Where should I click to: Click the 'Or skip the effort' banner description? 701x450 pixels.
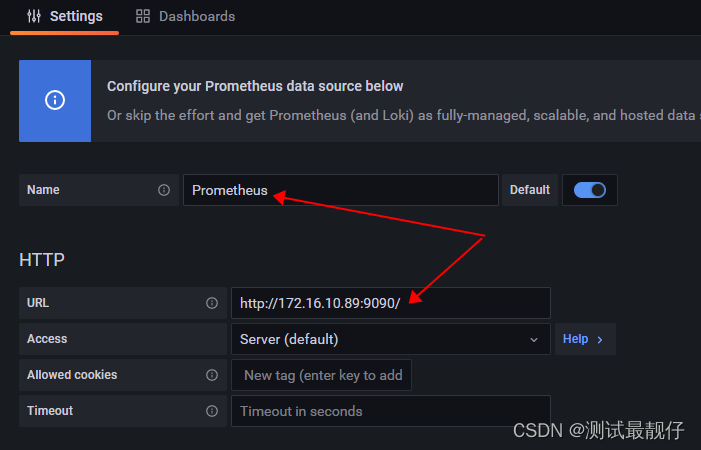404,115
